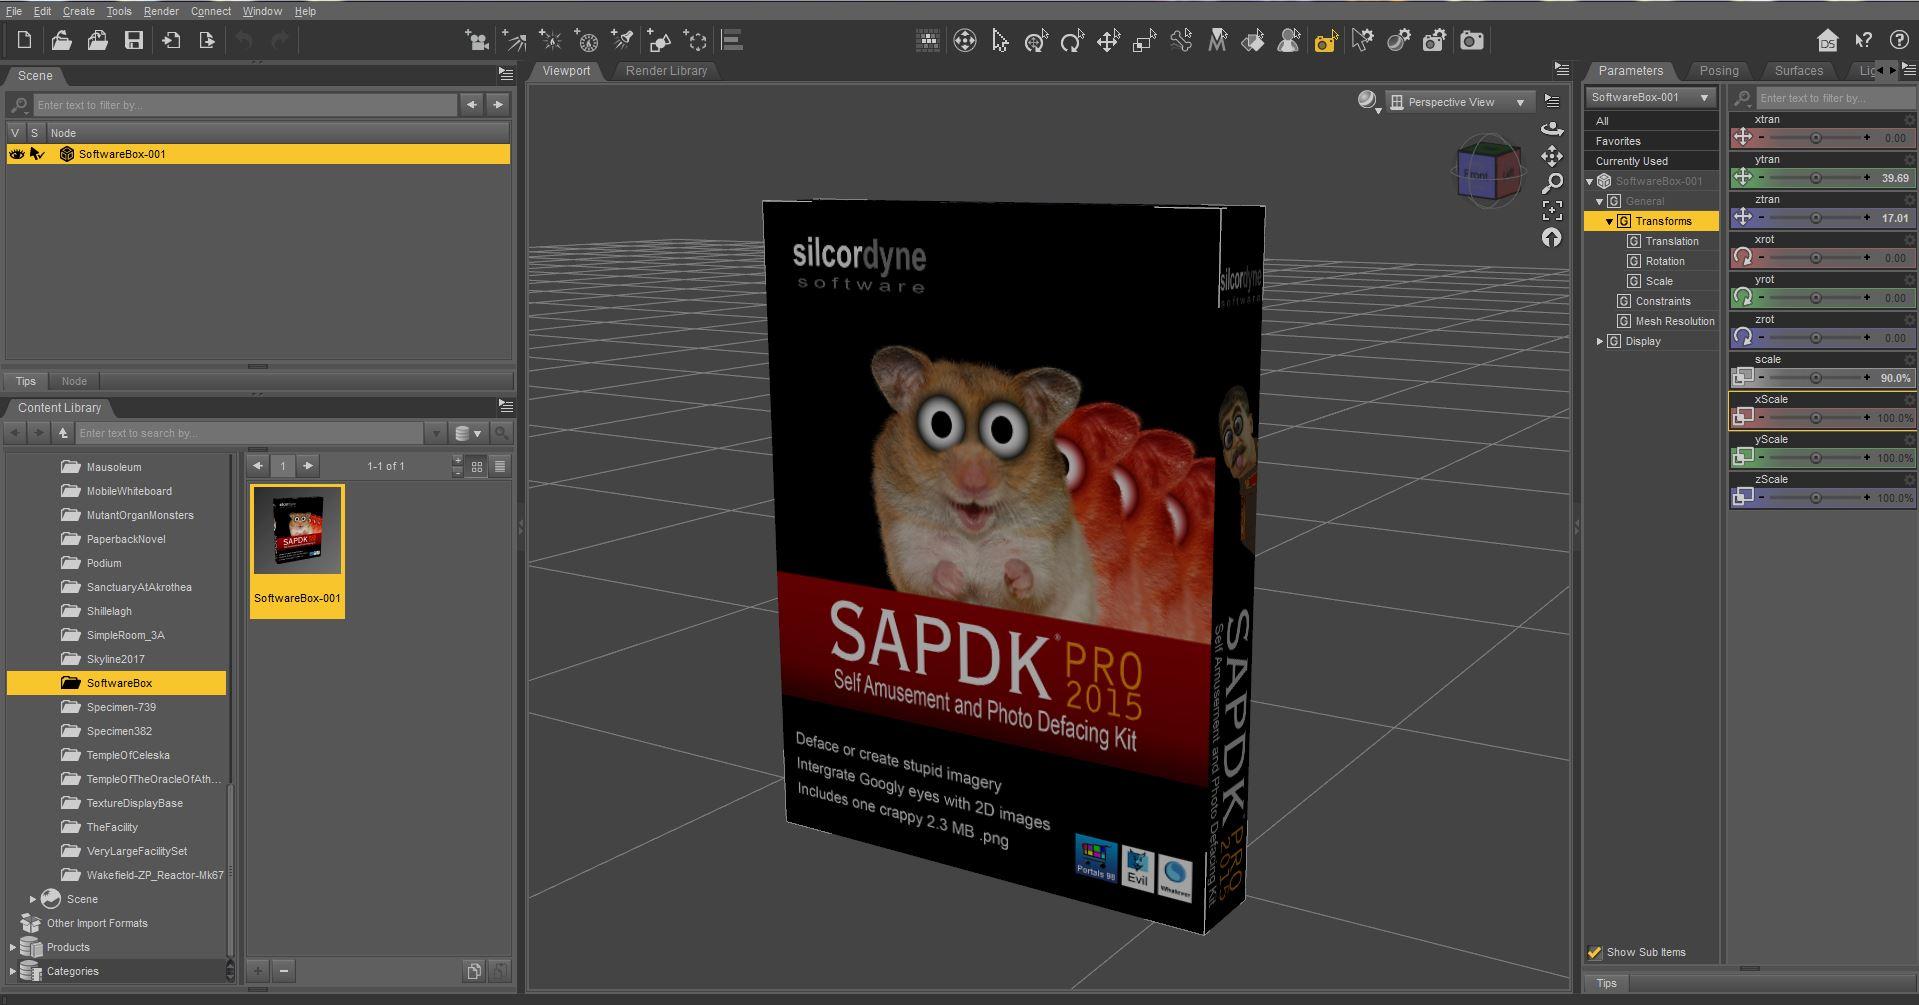Click the viewport orbit camera icon
Image resolution: width=1919 pixels, height=1005 pixels.
(1552, 129)
